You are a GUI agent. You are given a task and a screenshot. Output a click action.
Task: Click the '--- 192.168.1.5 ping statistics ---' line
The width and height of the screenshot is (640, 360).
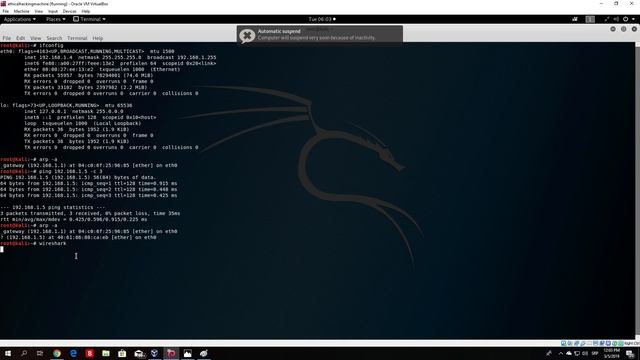[53, 207]
